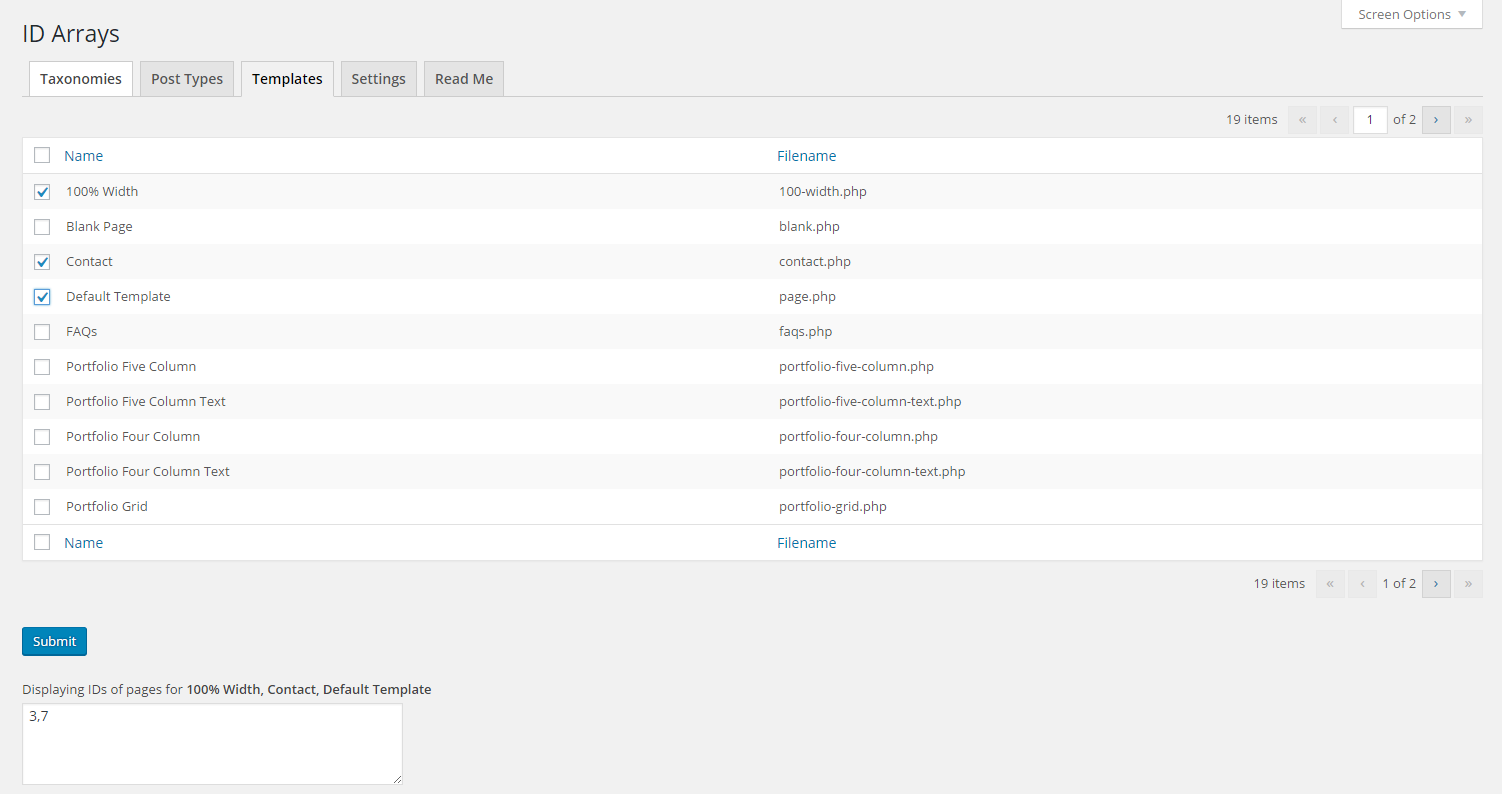Go to next page in top pagination
Screen dimensions: 1502x794
[1436, 120]
